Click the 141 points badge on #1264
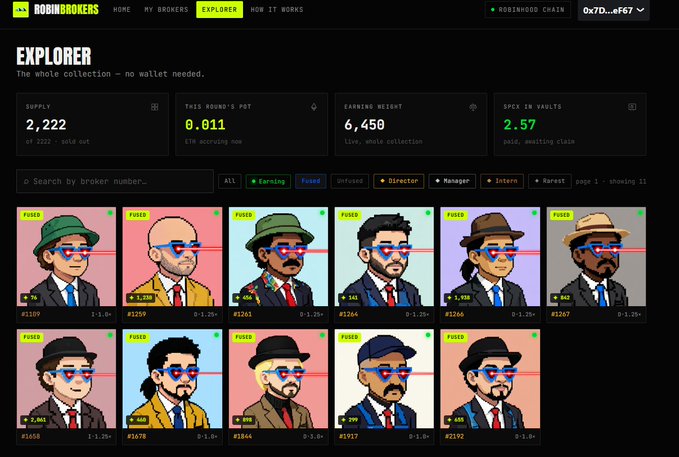The height and width of the screenshot is (457, 679). tap(350, 298)
